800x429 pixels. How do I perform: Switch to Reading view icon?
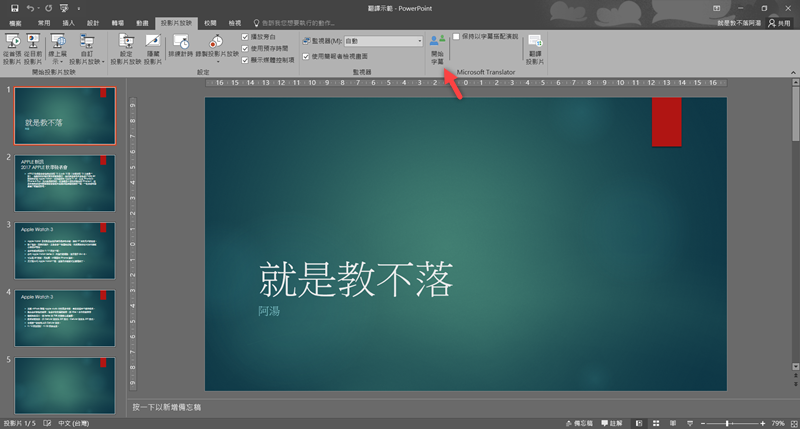[673, 423]
